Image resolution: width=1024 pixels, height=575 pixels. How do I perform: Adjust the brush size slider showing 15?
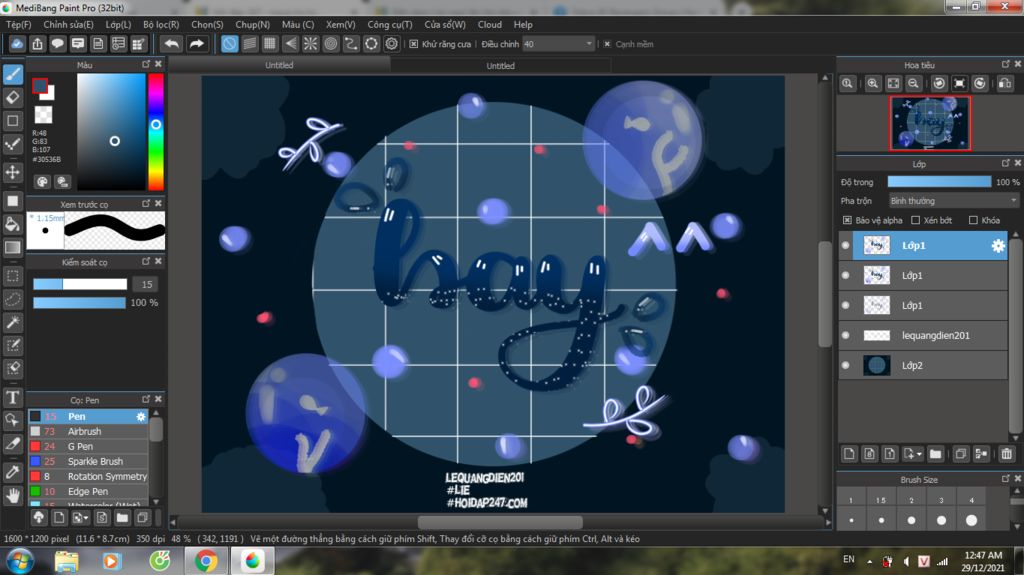pyautogui.click(x=80, y=284)
